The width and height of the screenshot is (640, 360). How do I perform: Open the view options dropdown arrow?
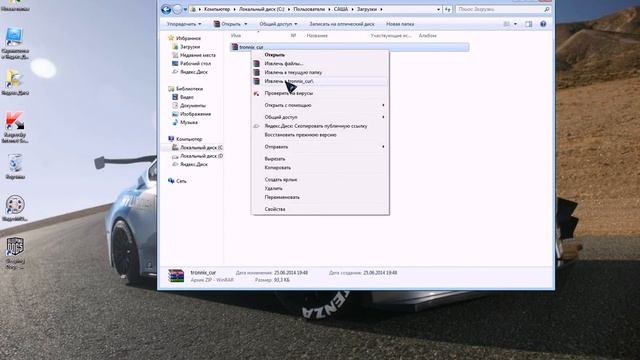click(515, 24)
